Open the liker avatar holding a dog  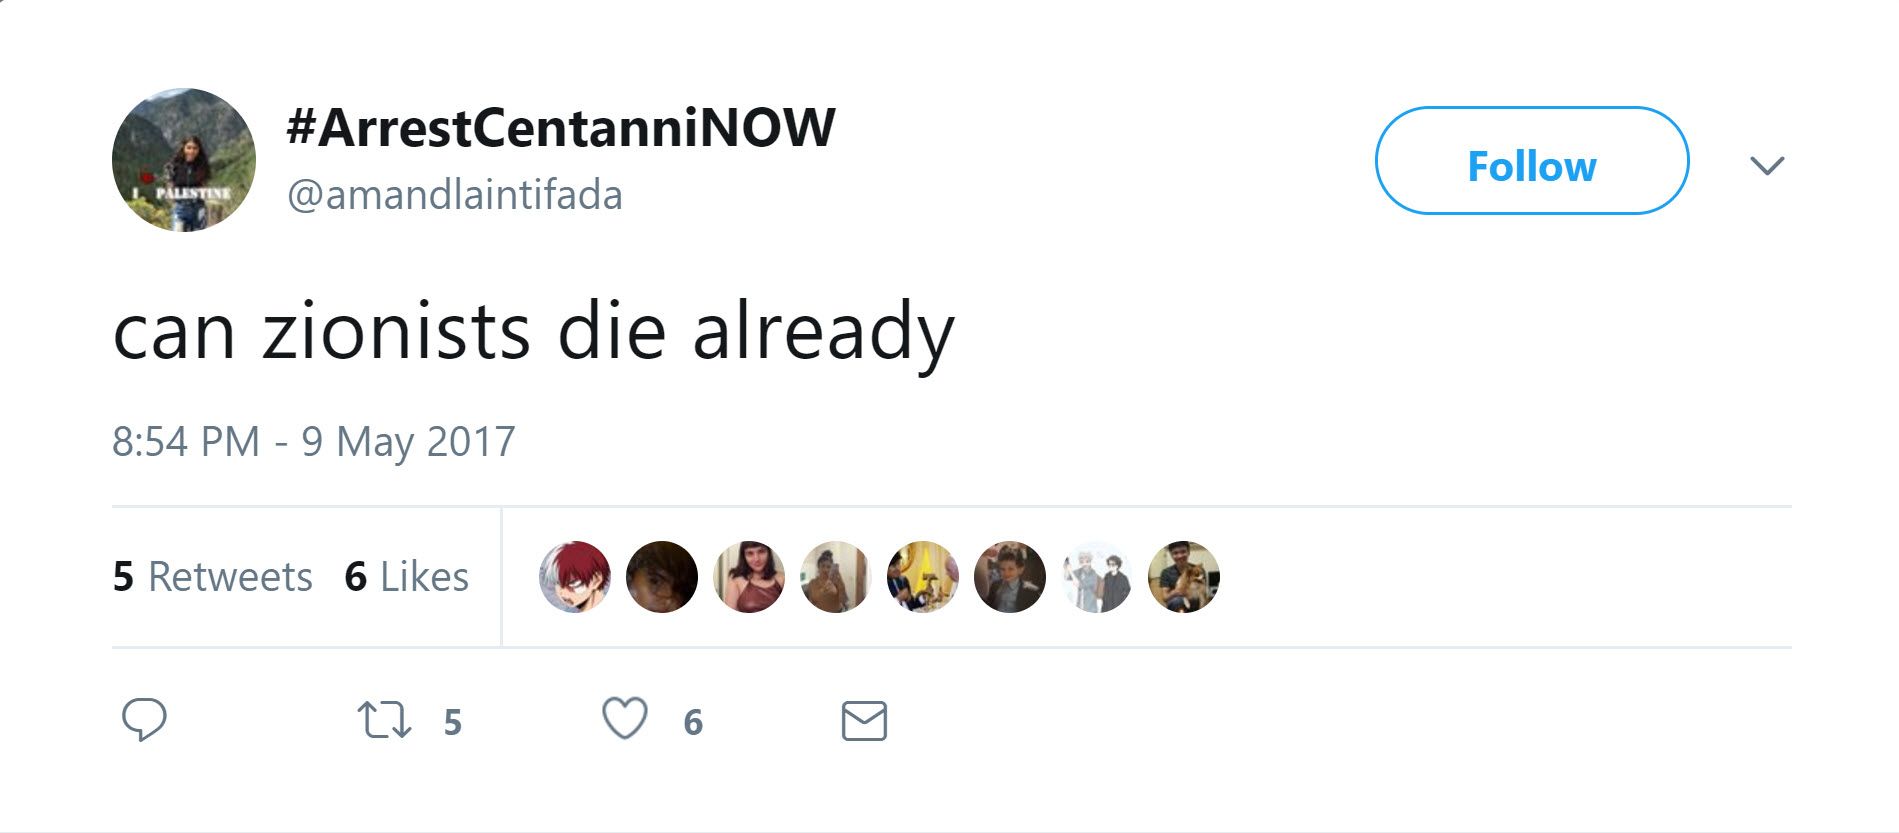(1184, 577)
